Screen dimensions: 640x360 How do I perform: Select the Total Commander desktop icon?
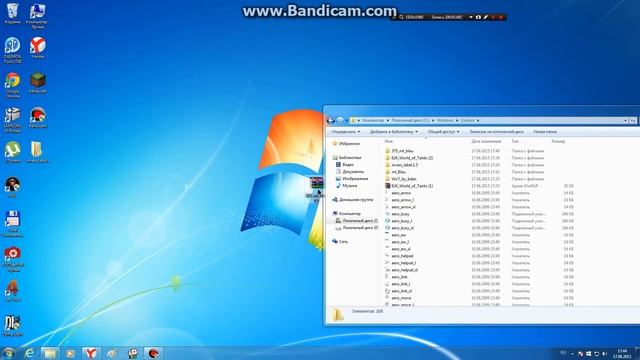pos(12,224)
